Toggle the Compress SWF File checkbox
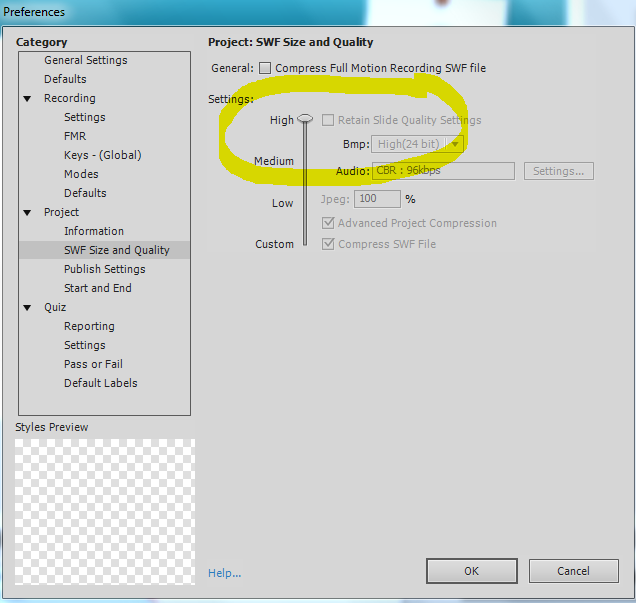 point(328,244)
